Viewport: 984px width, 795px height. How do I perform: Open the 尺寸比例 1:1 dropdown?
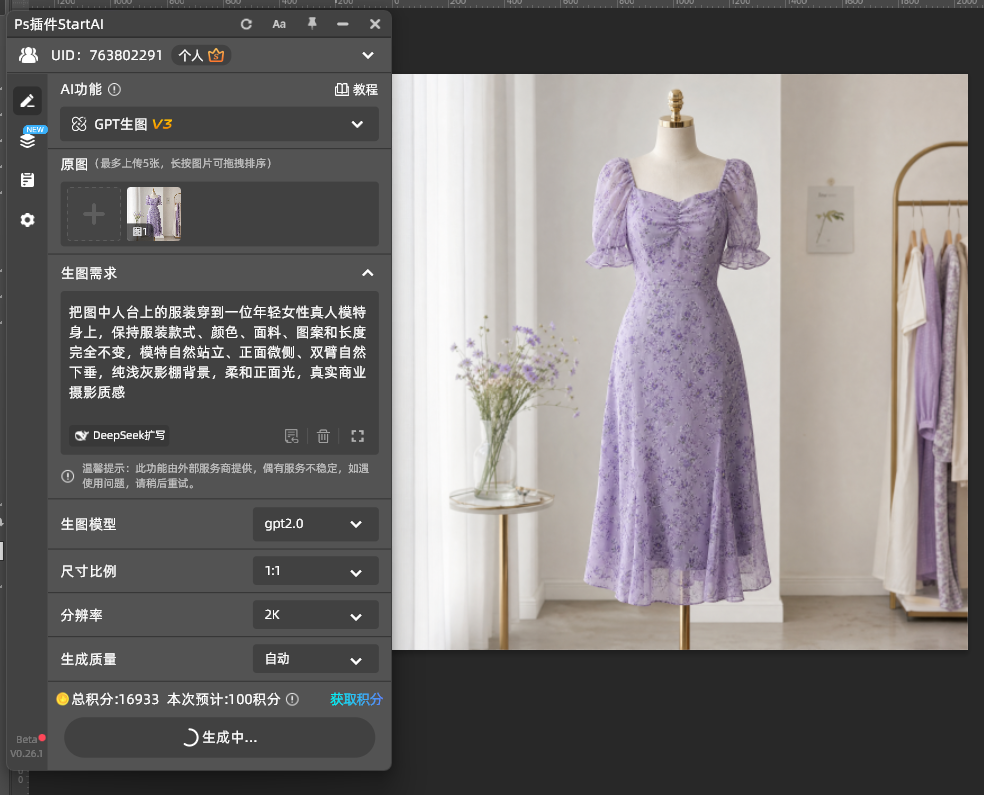point(316,571)
